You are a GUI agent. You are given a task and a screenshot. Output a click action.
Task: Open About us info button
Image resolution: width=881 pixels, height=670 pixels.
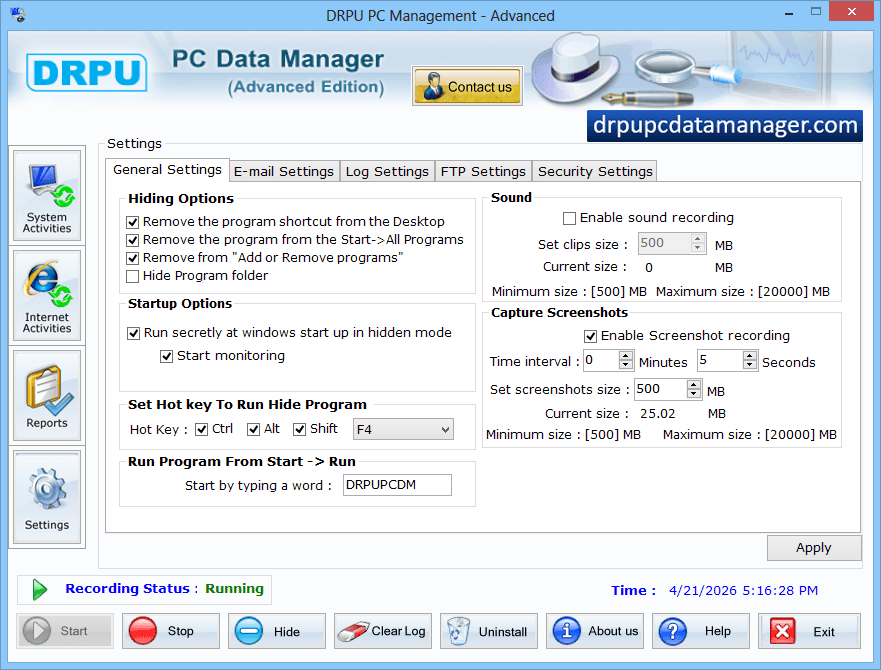pos(595,631)
